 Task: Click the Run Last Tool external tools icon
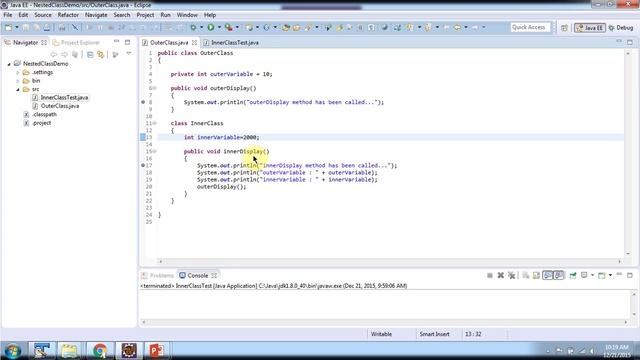click(229, 27)
